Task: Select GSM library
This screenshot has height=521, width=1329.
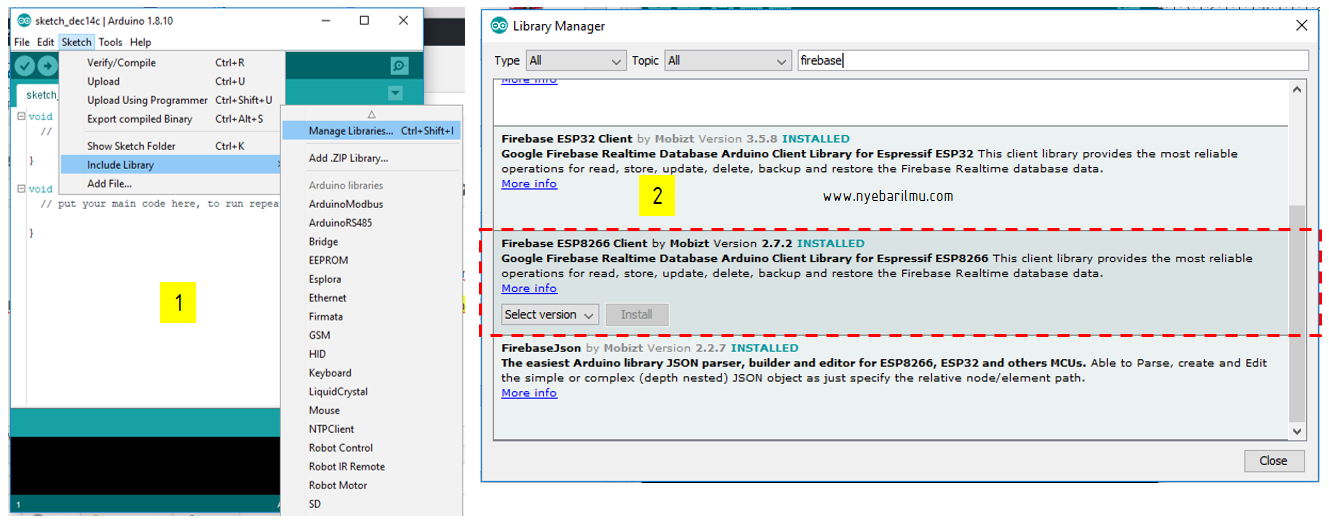Action: coord(371,335)
